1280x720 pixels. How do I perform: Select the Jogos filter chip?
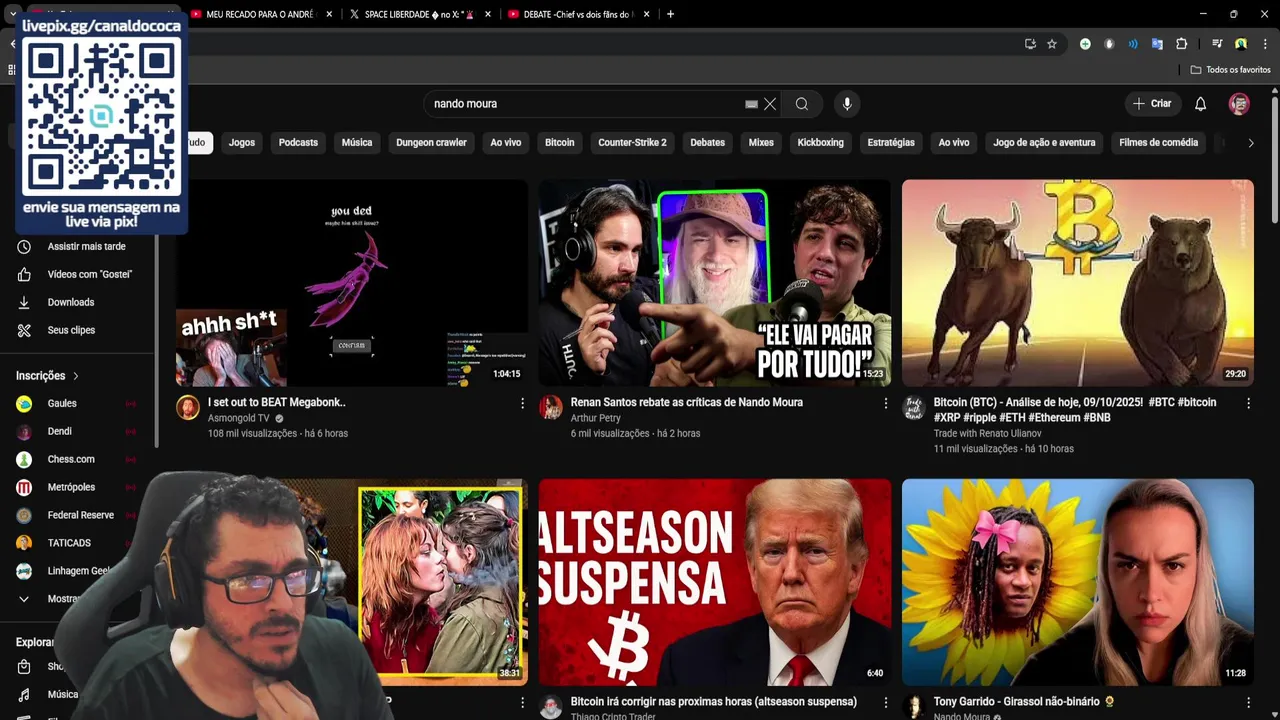coord(242,143)
